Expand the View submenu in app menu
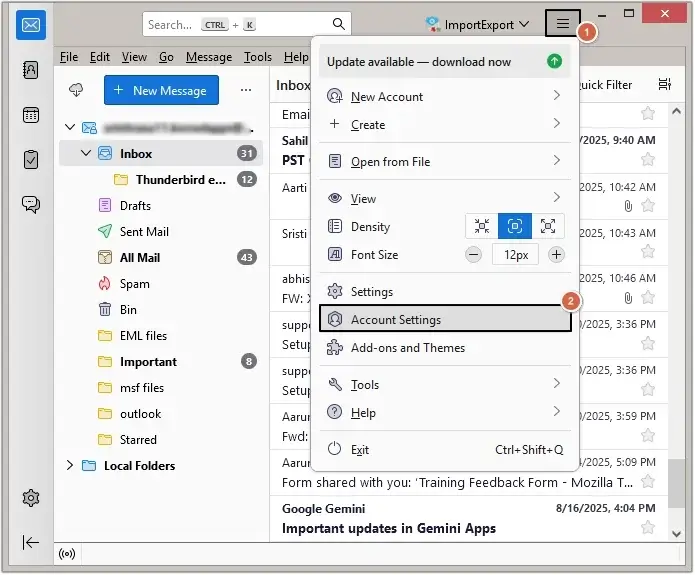The width and height of the screenshot is (695, 575). click(557, 197)
